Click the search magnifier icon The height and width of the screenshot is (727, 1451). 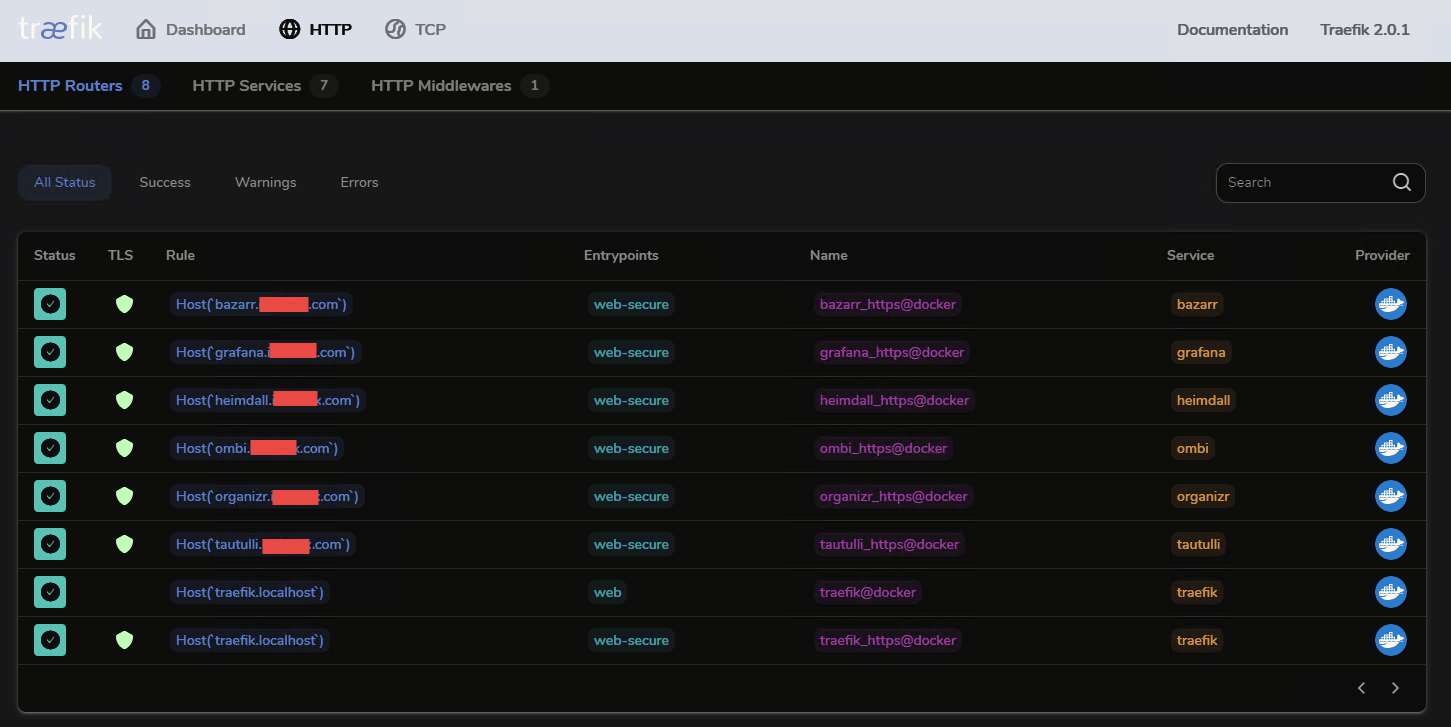(x=1402, y=182)
